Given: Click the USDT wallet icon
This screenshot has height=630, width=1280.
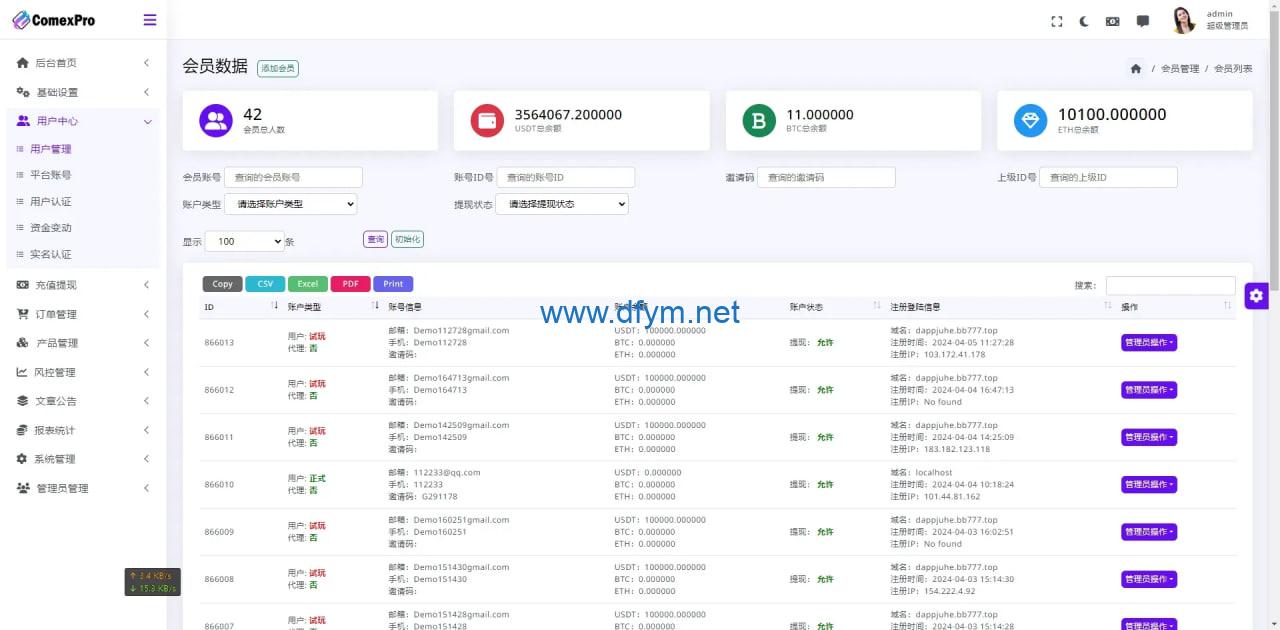Looking at the screenshot, I should [x=487, y=120].
